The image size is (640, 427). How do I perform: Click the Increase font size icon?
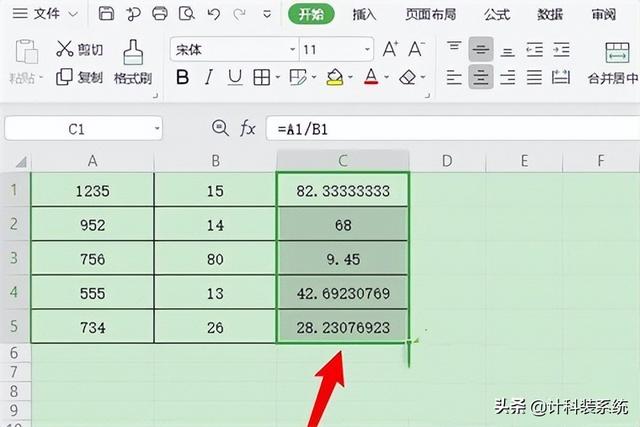391,49
